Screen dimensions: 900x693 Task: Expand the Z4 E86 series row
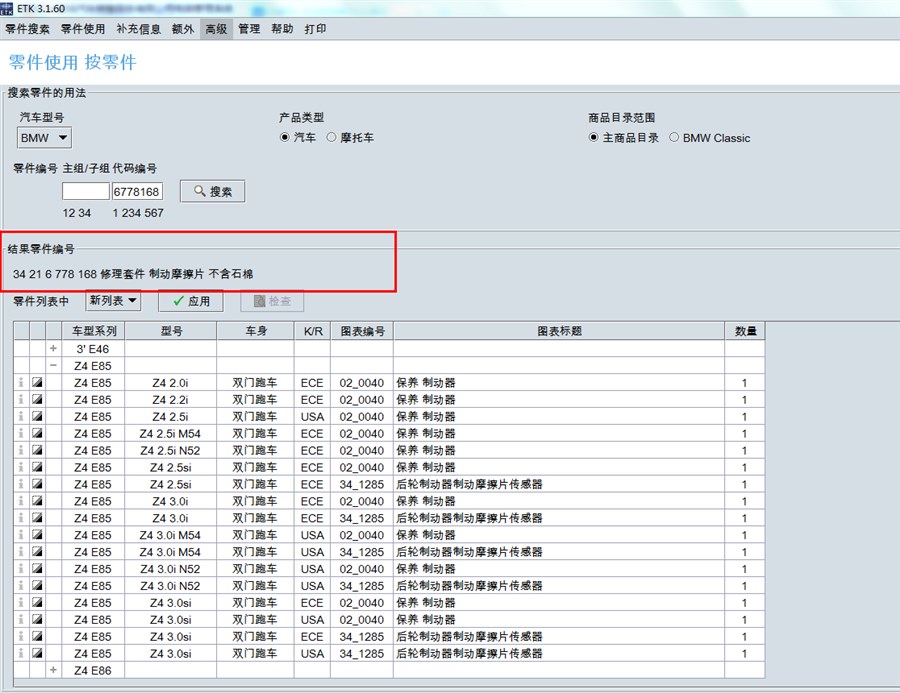[x=53, y=670]
